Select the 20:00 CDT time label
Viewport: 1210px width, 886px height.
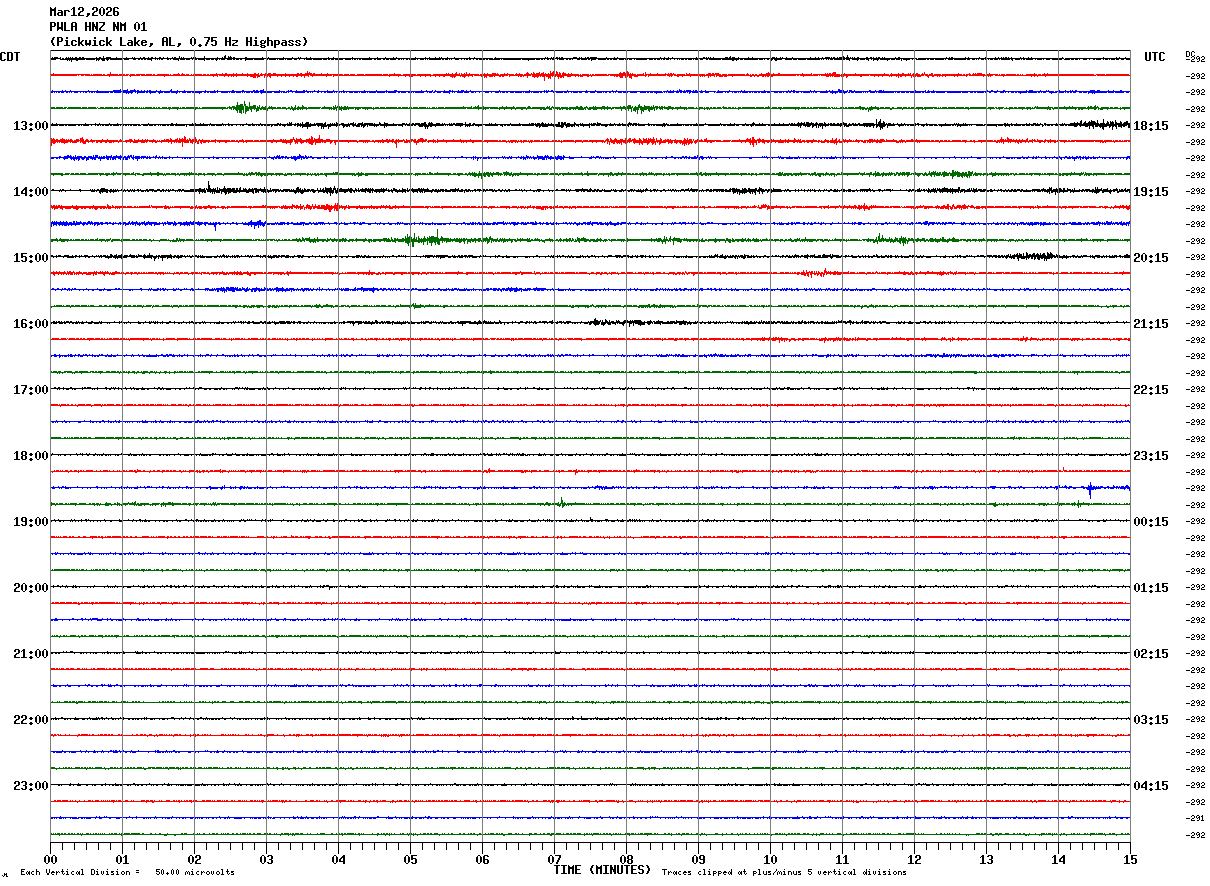pyautogui.click(x=30, y=588)
